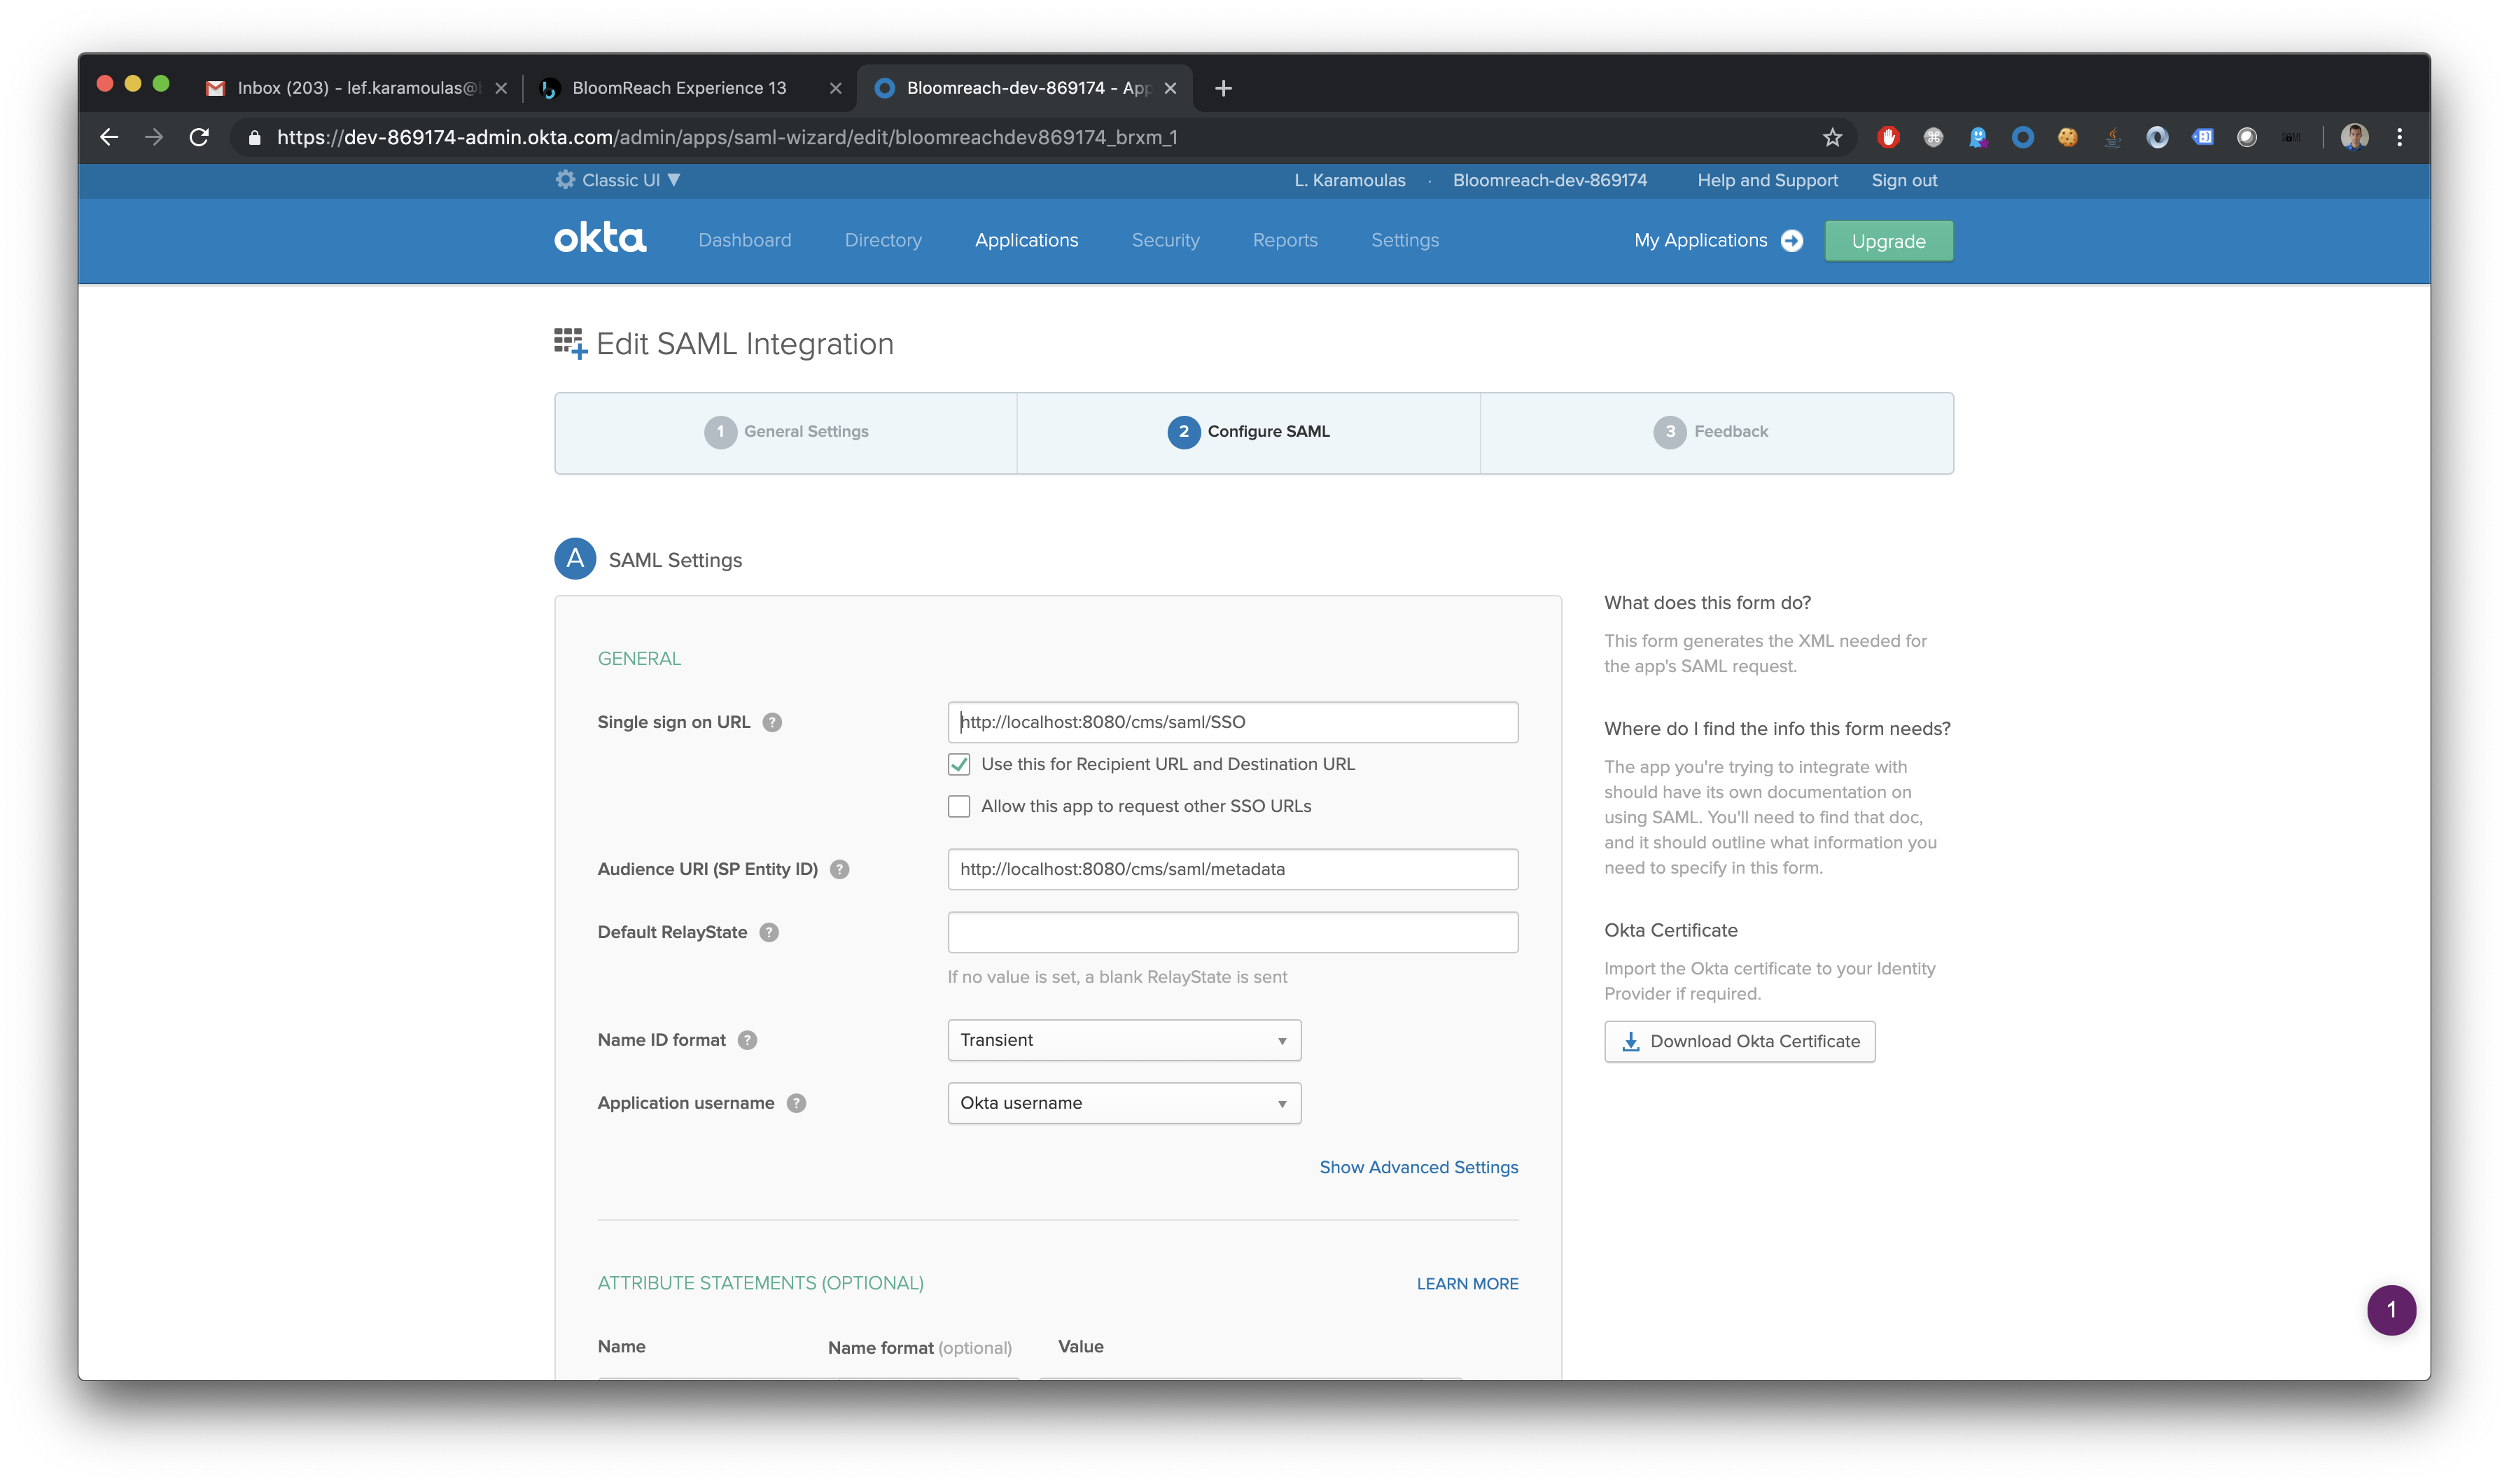Click help icon beside Name ID format
This screenshot has height=1484, width=2509.
(x=747, y=1040)
